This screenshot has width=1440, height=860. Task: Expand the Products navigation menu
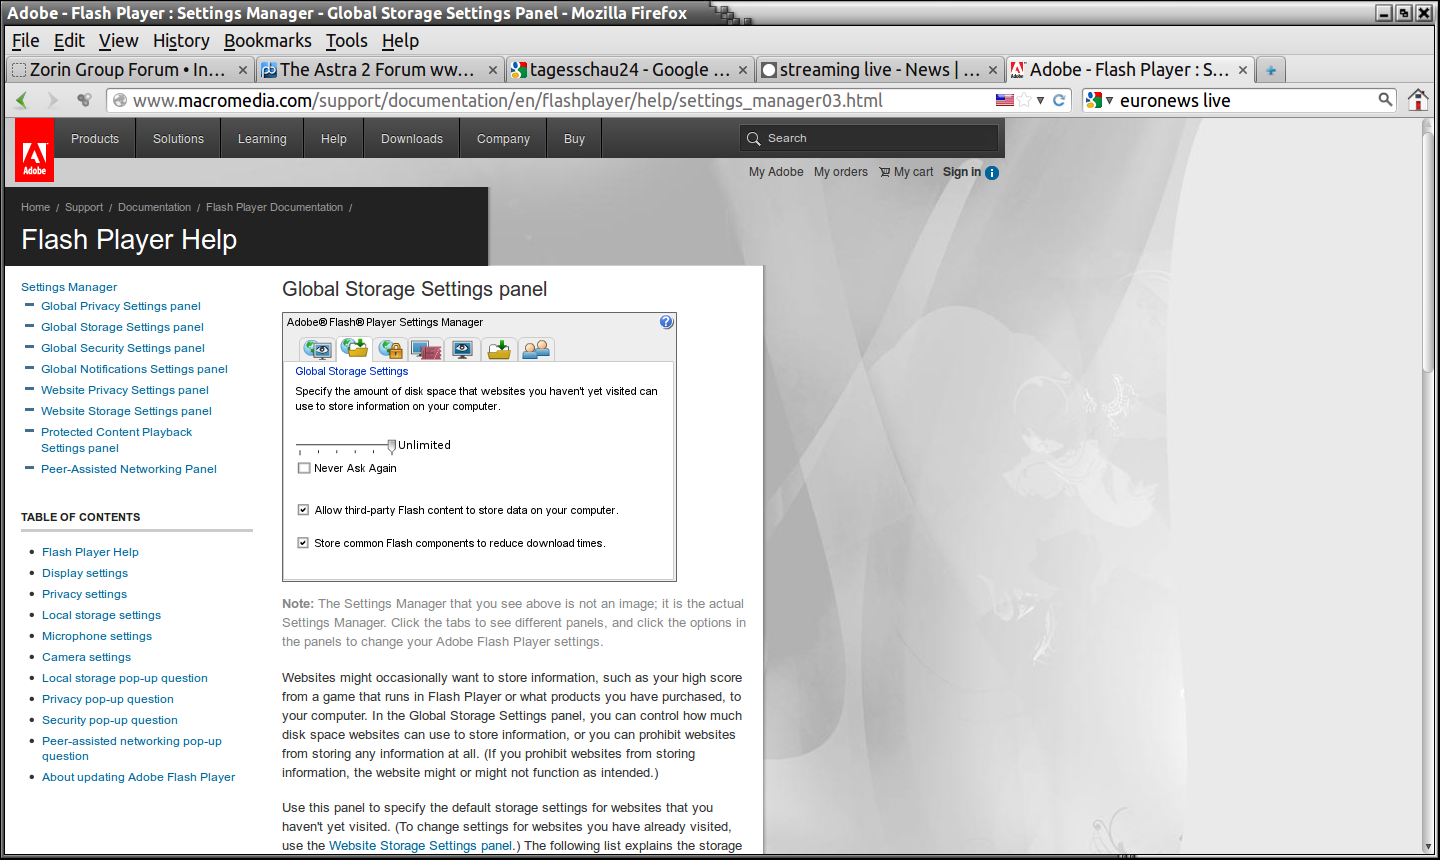coord(95,139)
